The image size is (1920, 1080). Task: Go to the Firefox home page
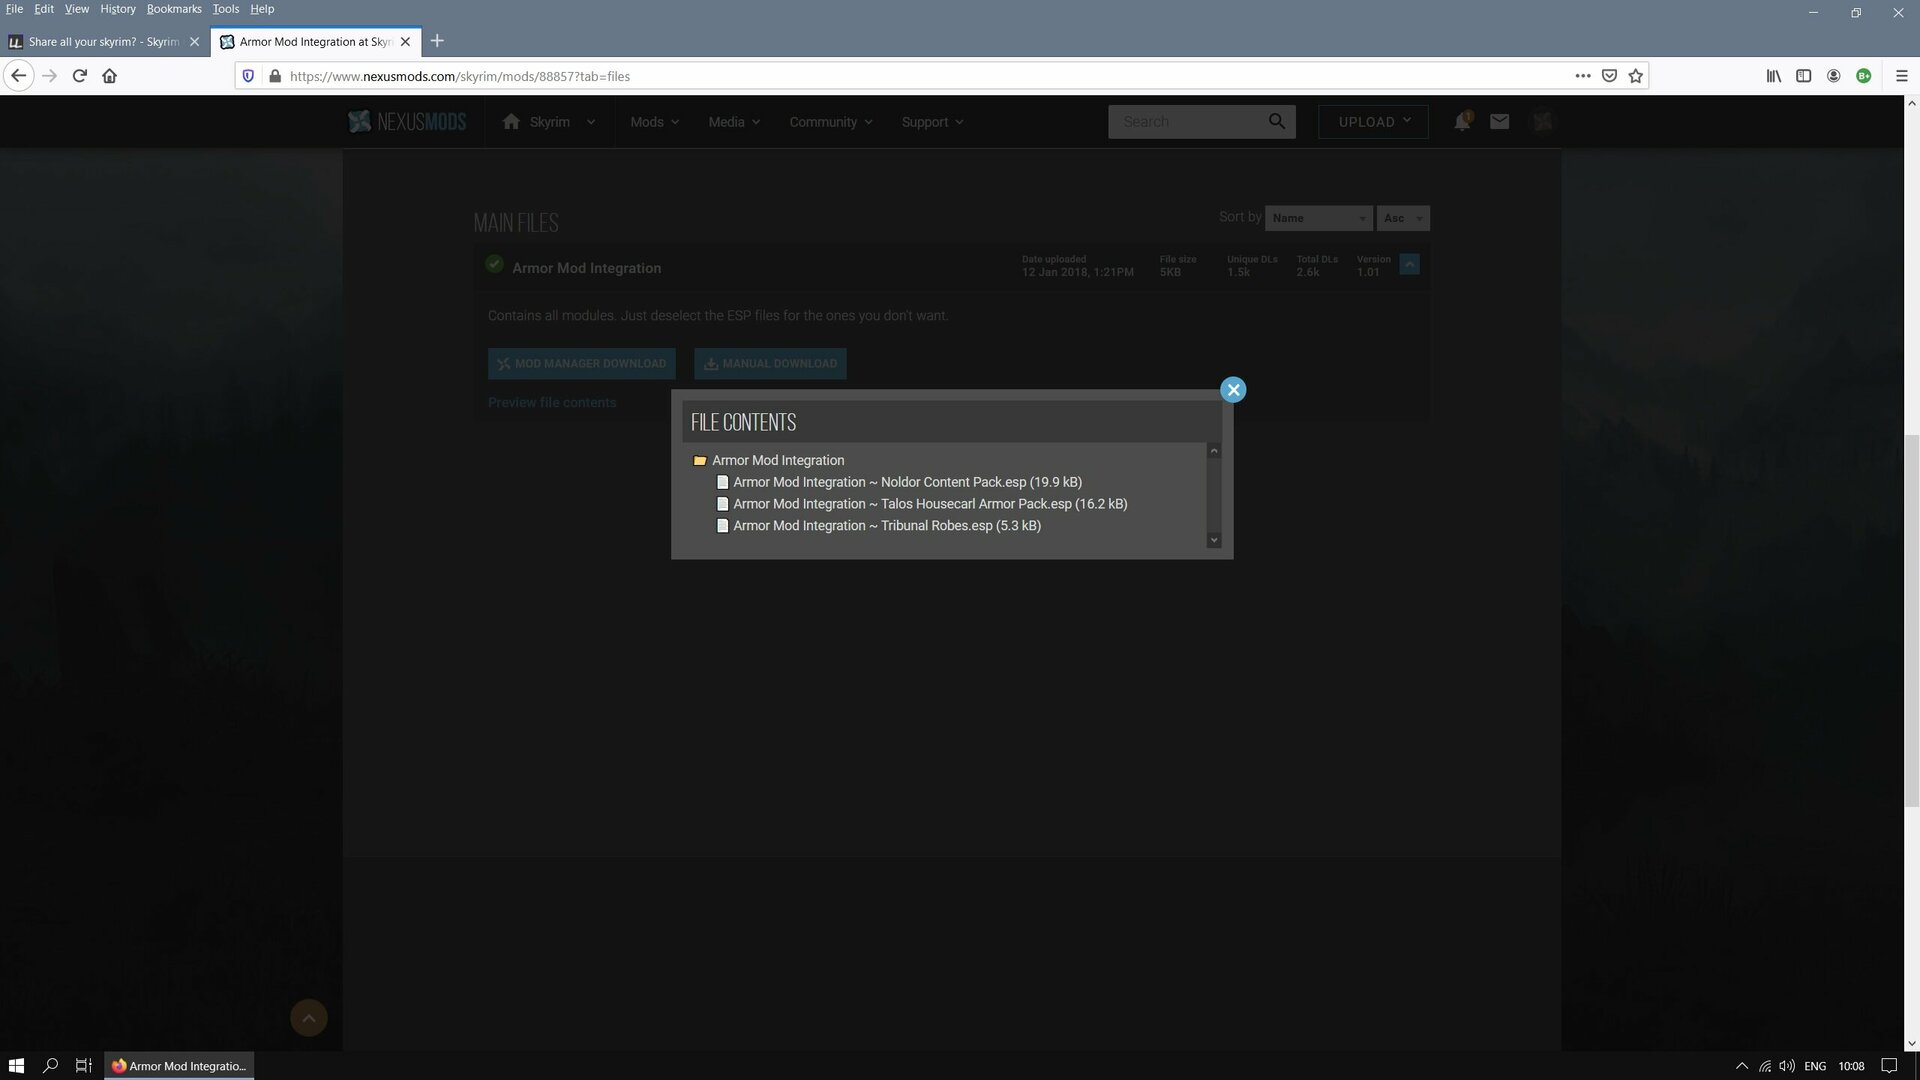[x=110, y=76]
